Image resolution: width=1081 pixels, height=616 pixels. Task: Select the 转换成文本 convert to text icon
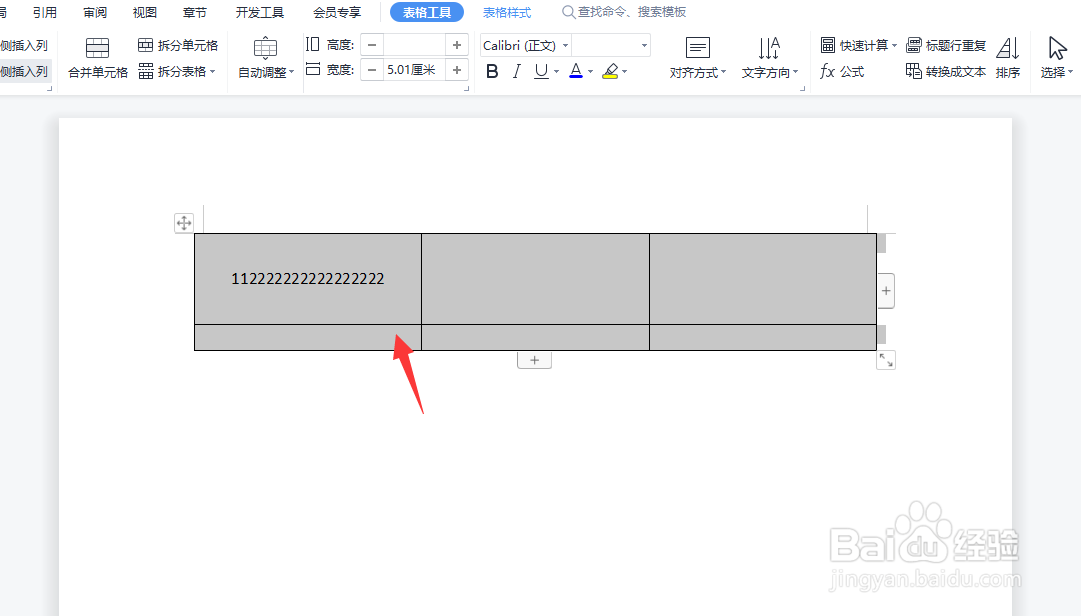[x=944, y=71]
